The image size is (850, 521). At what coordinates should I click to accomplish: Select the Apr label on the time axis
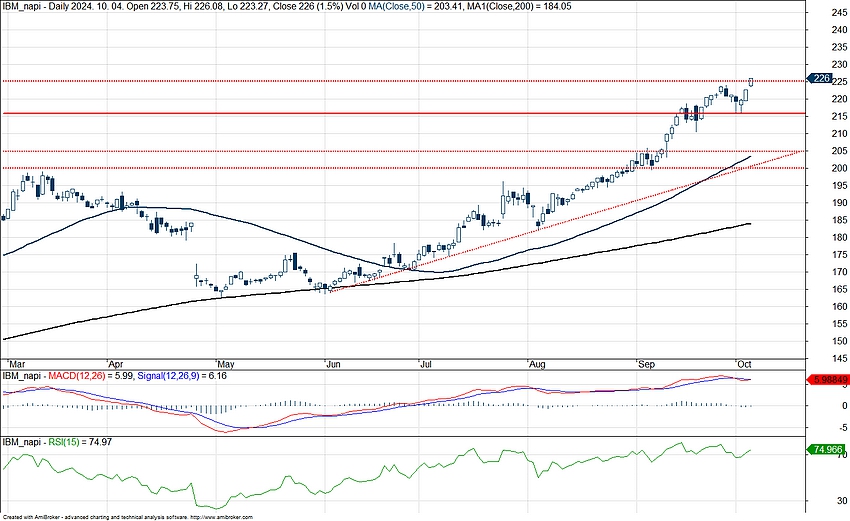(x=116, y=364)
